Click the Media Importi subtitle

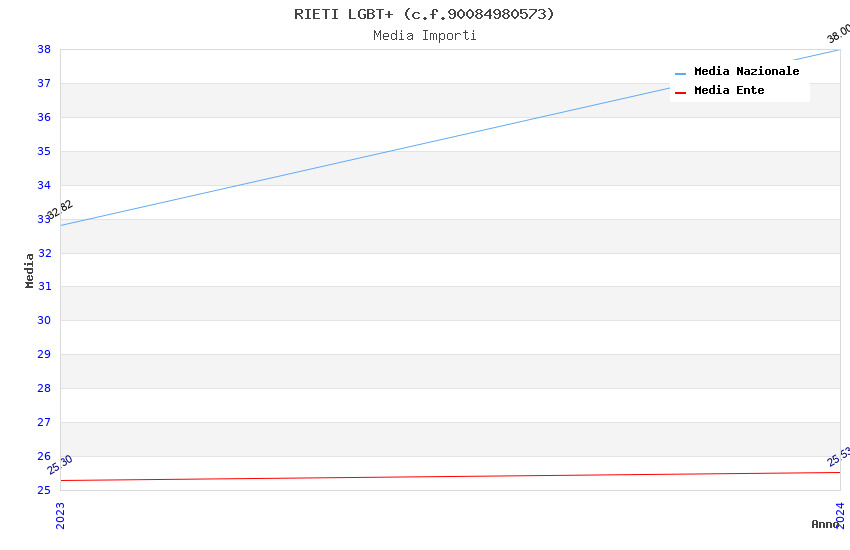[424, 35]
